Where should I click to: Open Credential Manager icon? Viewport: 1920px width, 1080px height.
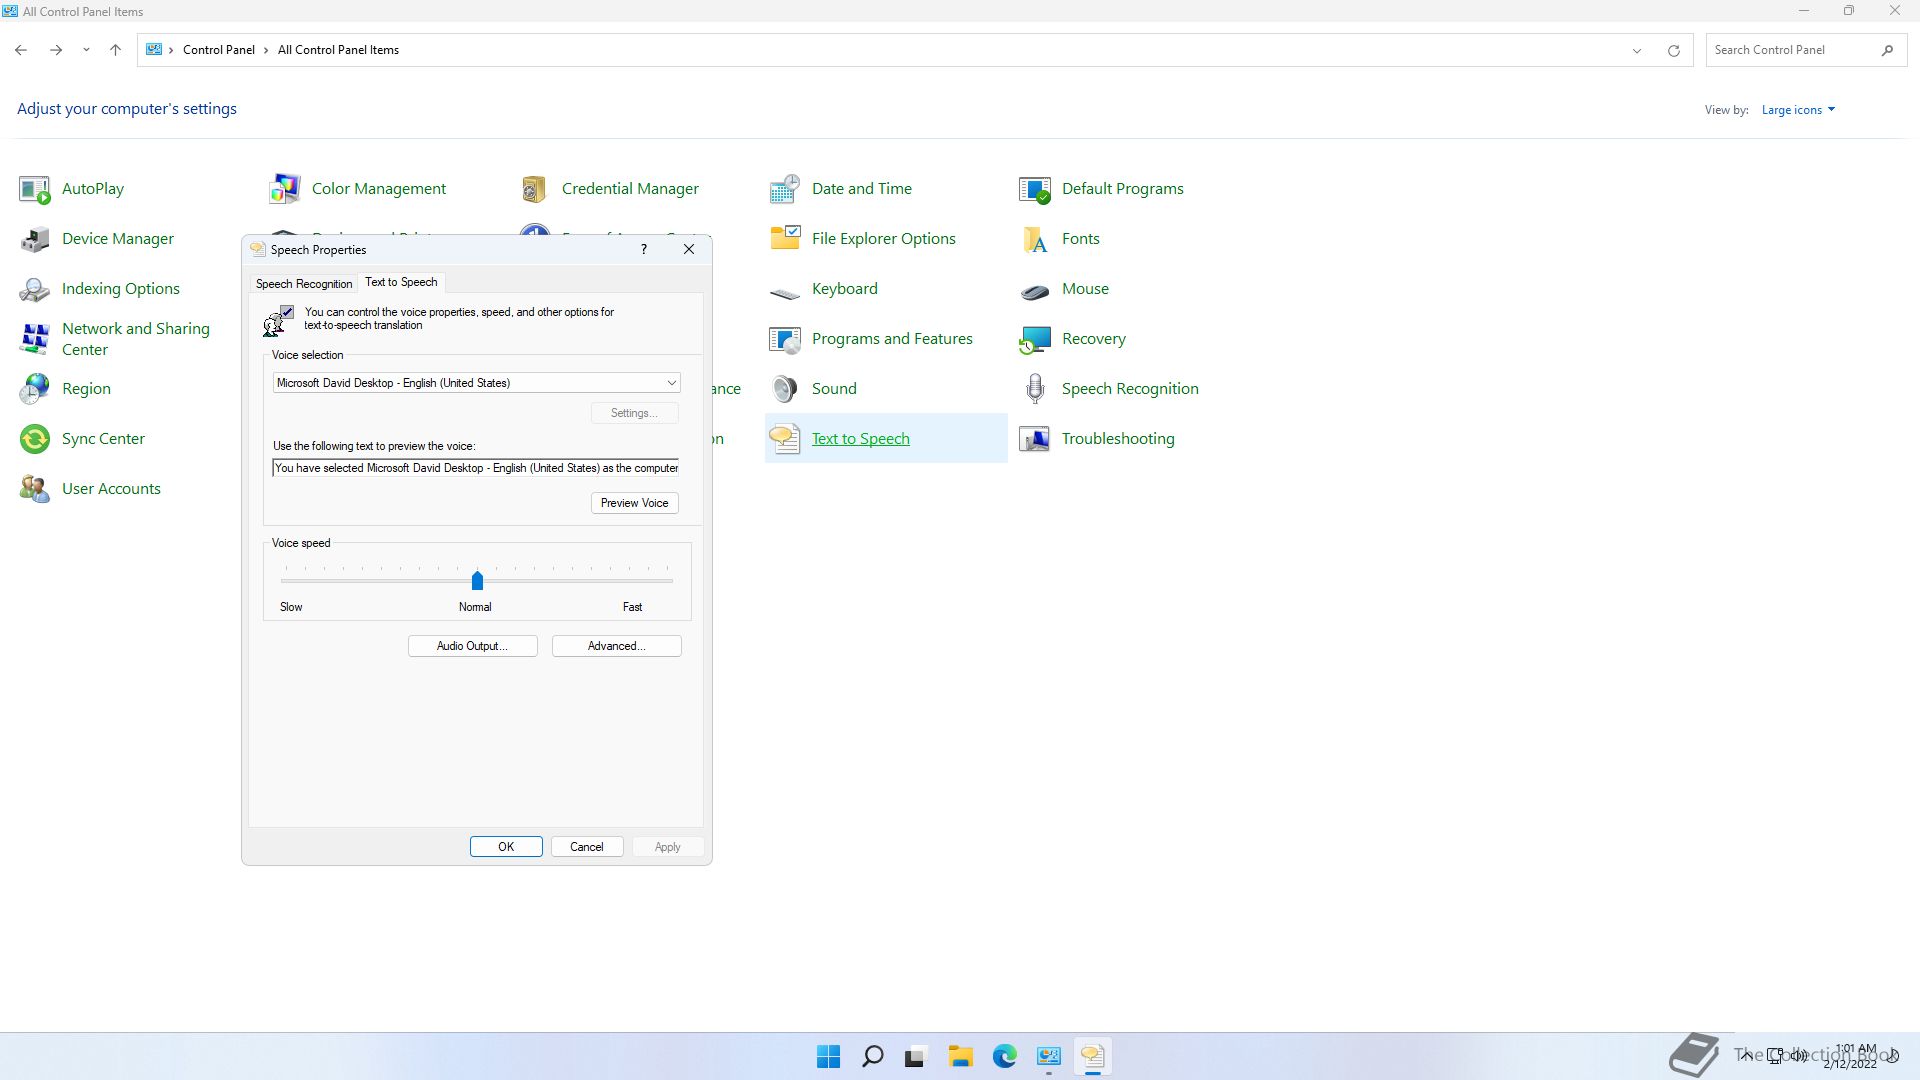[535, 189]
